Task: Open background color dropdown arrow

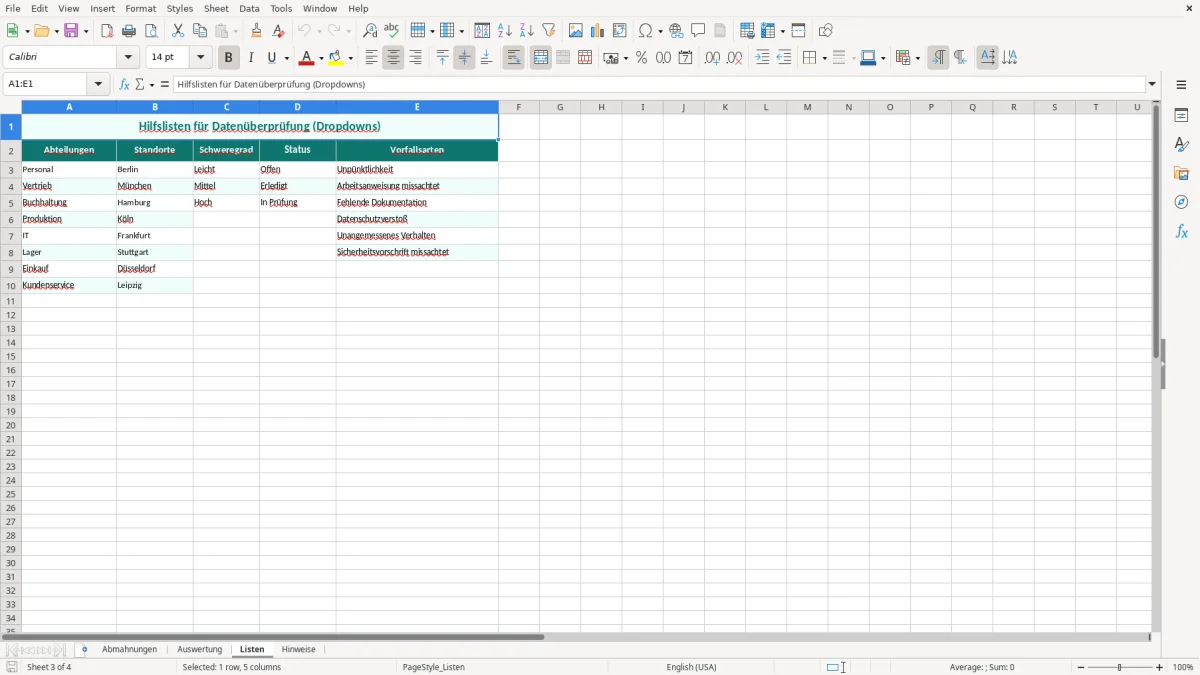Action: tap(350, 58)
